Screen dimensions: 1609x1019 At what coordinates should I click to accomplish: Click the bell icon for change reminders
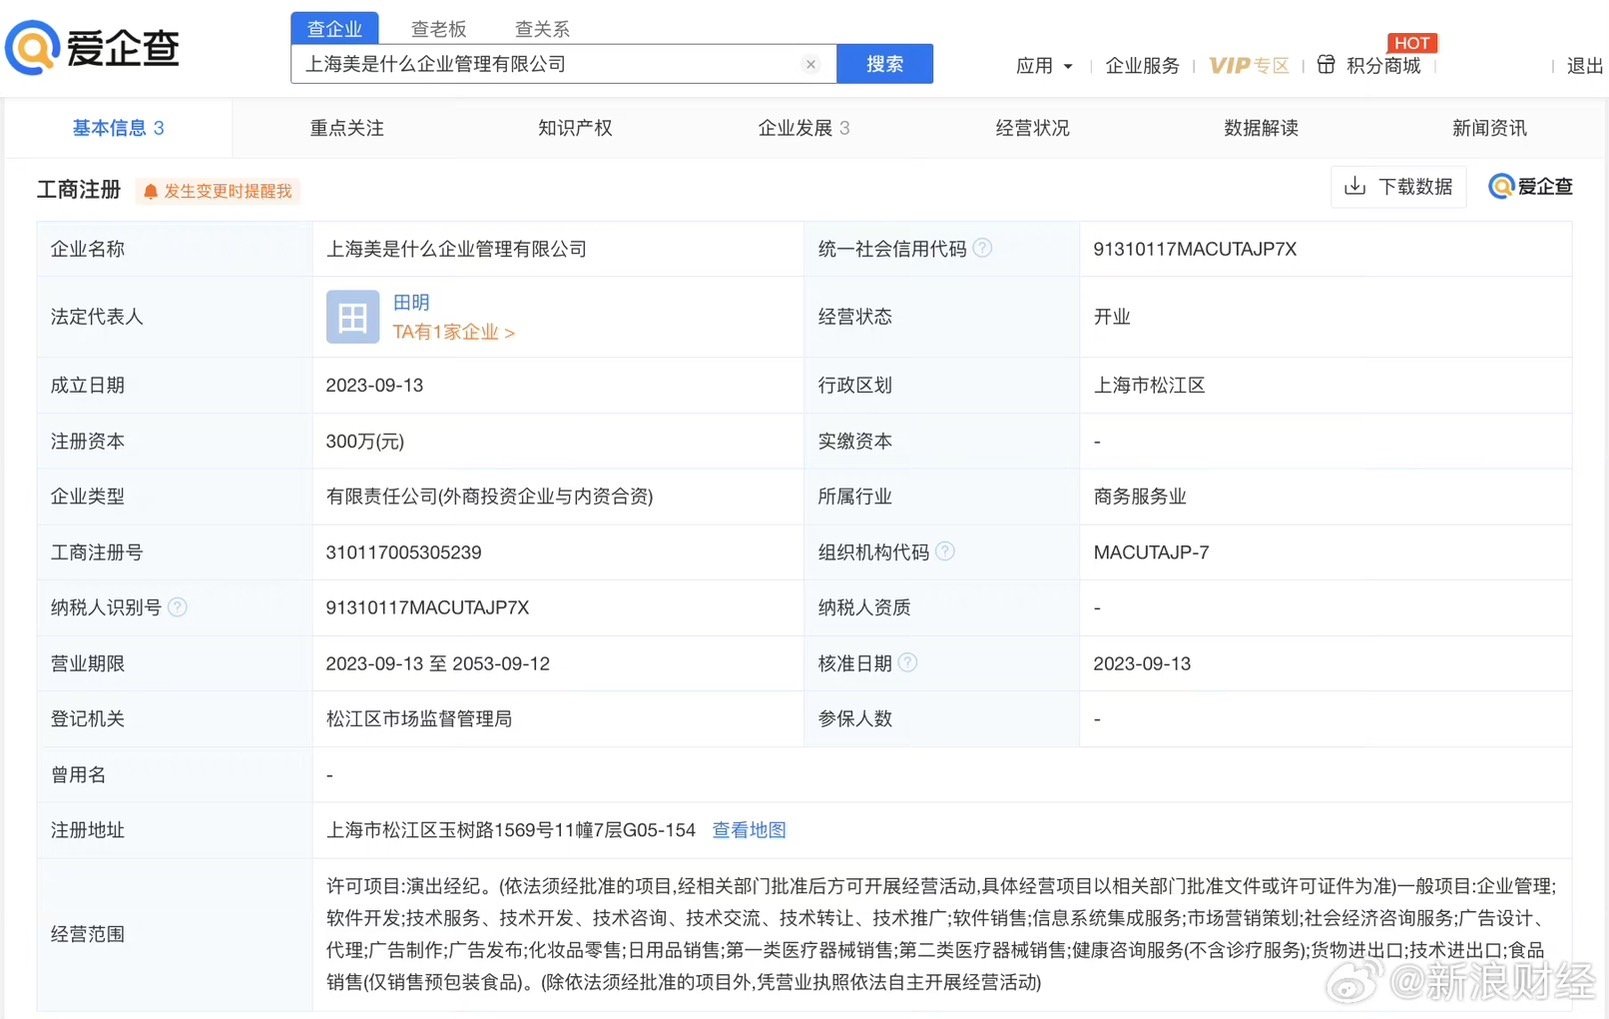click(x=151, y=191)
